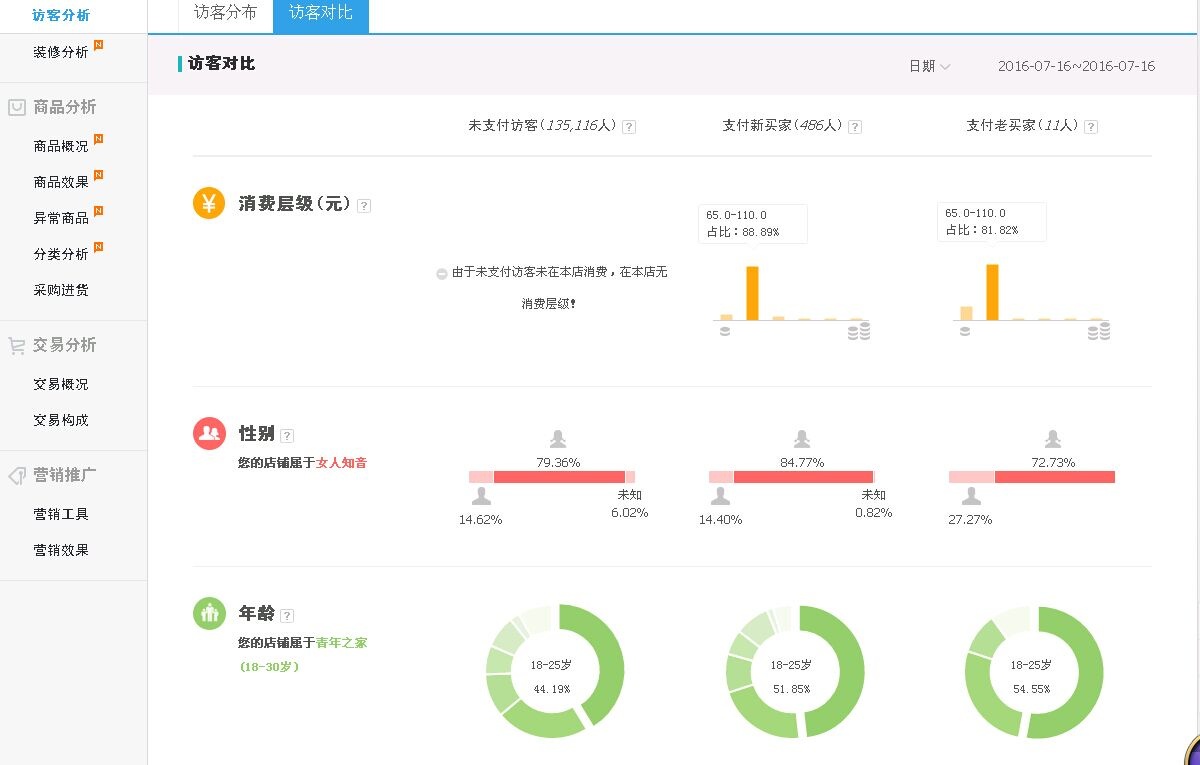Screen dimensions: 1200x765
Task: Click the male icon above 14.40%
Action: click(x=720, y=497)
